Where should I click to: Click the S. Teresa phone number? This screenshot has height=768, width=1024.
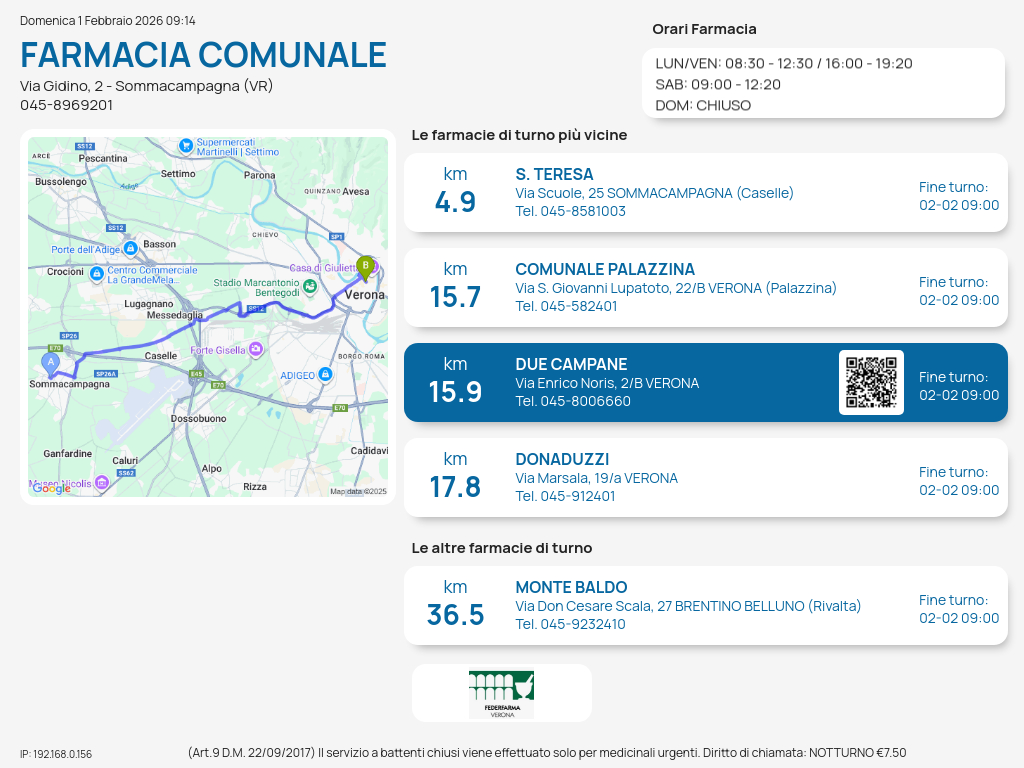coord(570,211)
